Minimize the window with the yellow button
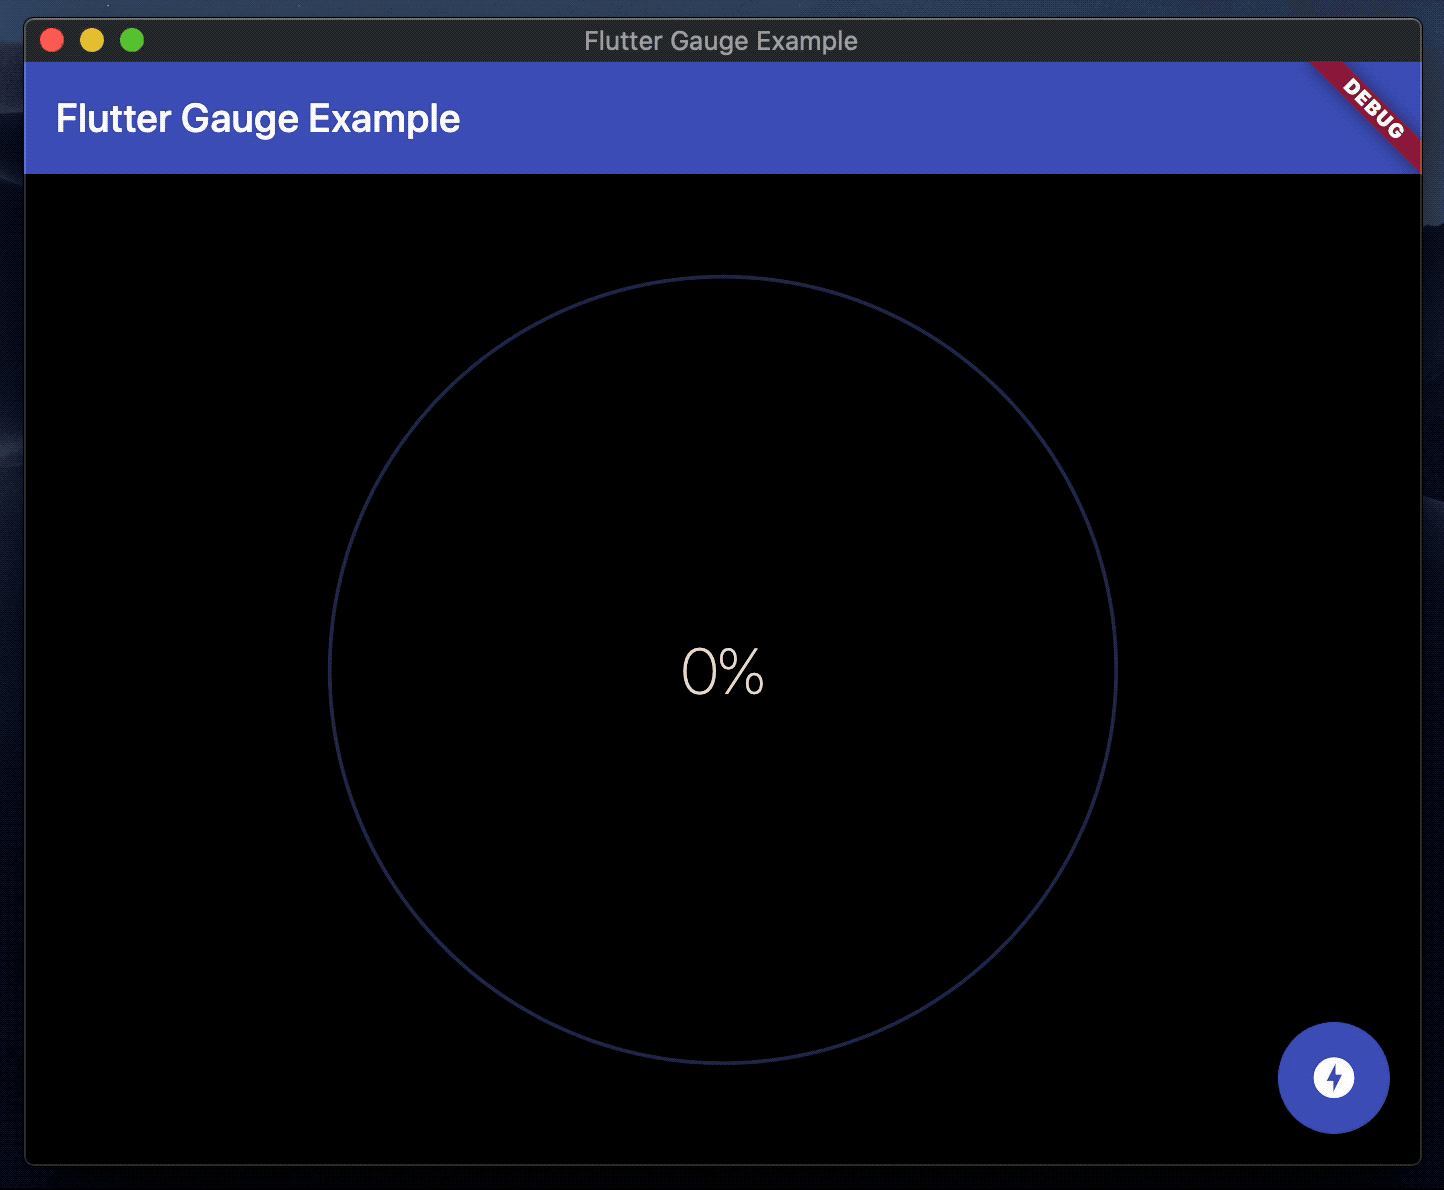Image resolution: width=1444 pixels, height=1190 pixels. click(x=92, y=40)
